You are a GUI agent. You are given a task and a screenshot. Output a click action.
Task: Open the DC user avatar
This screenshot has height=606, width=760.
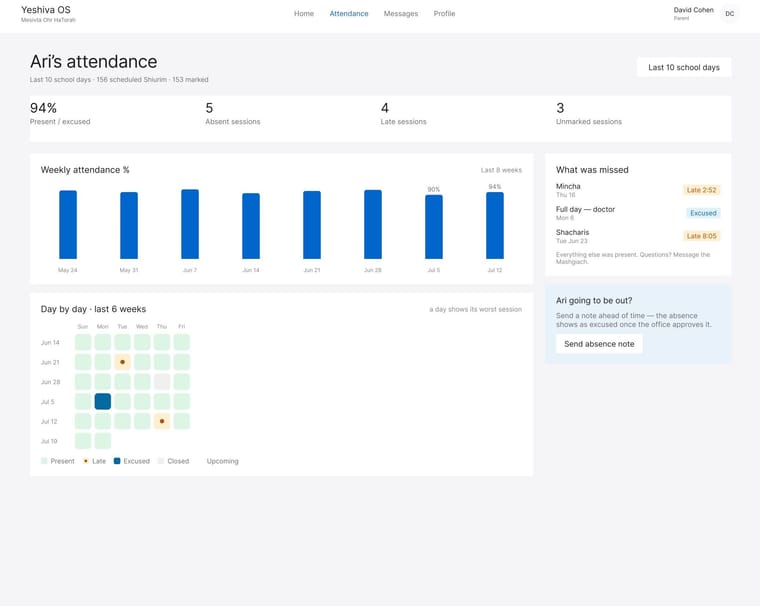[x=729, y=14]
